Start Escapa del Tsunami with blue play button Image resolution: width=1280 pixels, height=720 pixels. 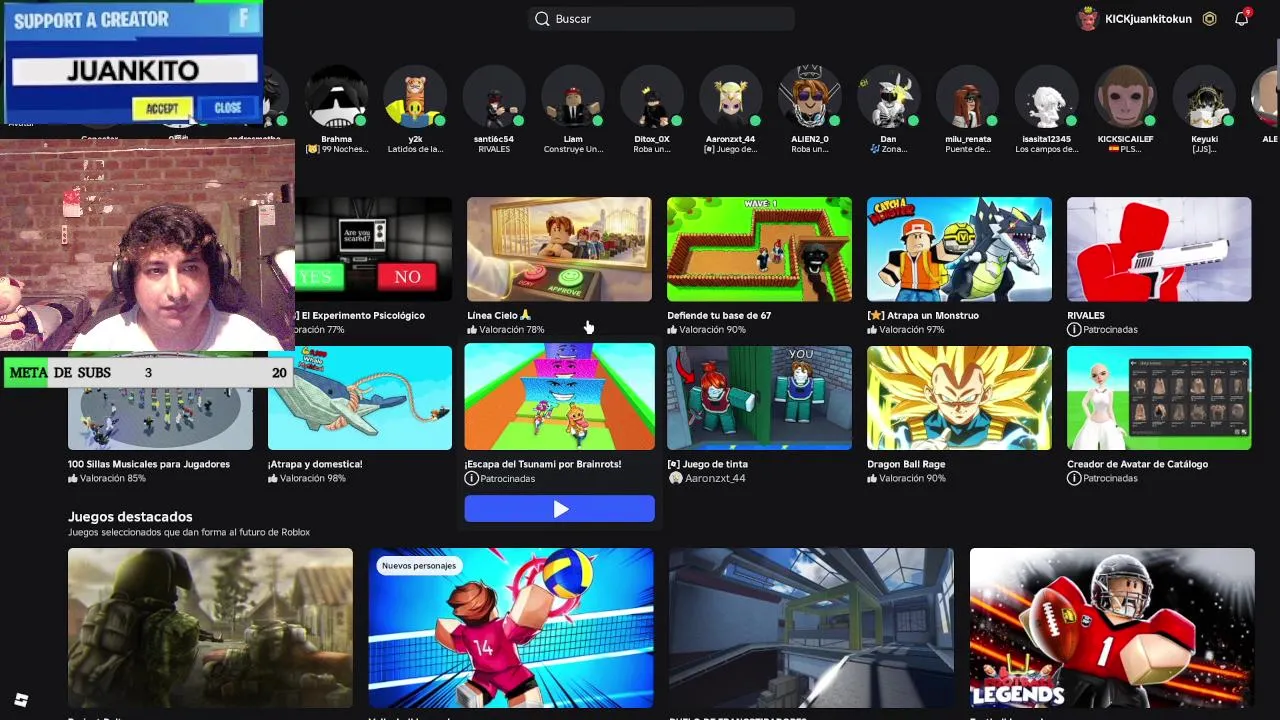click(559, 509)
